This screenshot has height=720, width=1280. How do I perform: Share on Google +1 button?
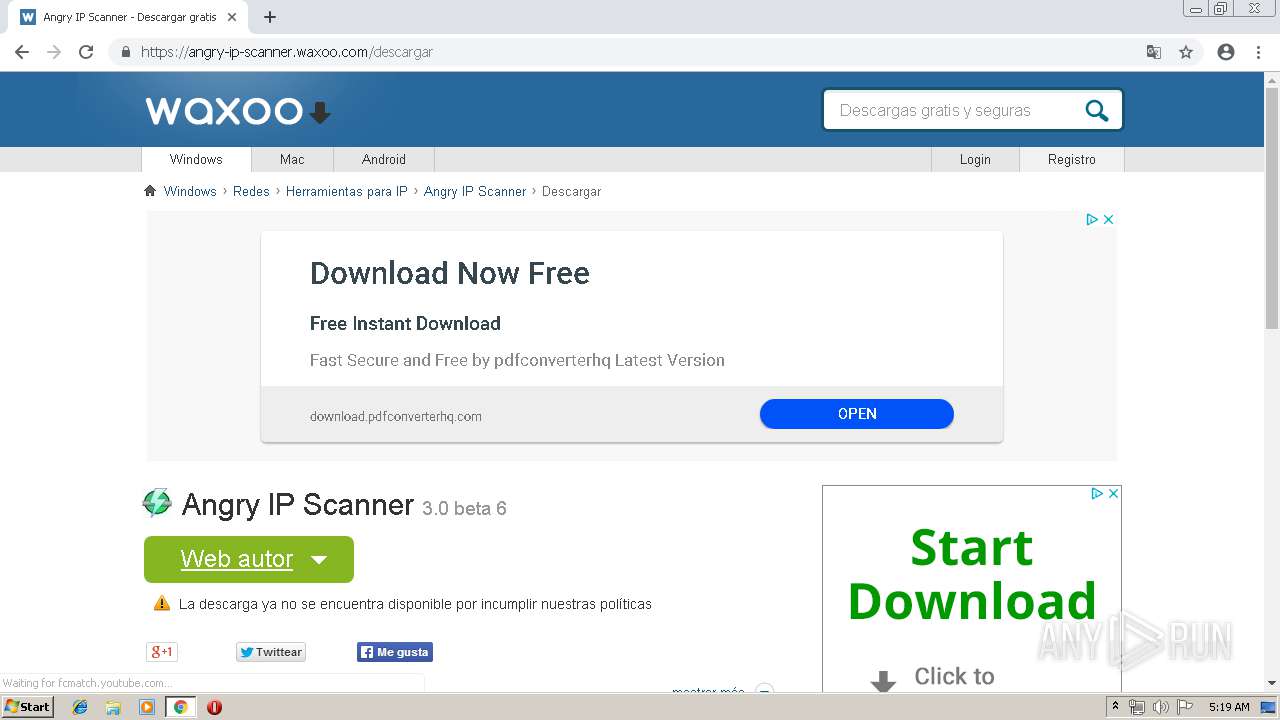pyautogui.click(x=162, y=652)
